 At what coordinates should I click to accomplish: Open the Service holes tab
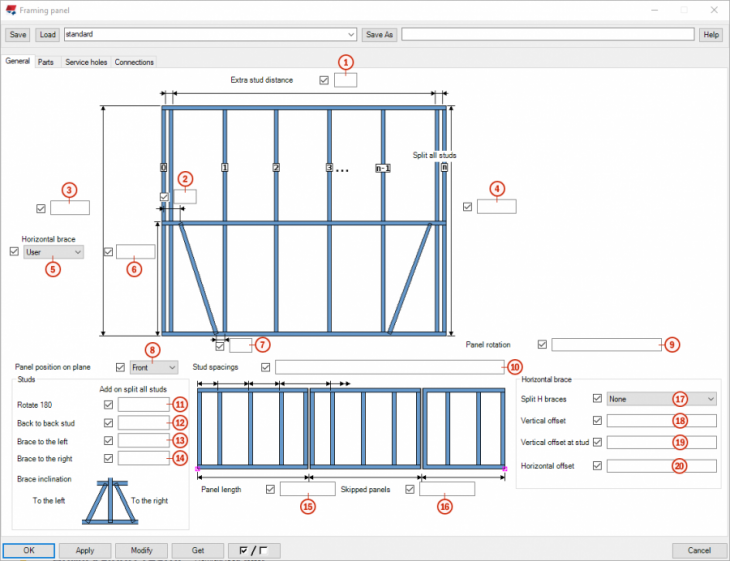86,62
